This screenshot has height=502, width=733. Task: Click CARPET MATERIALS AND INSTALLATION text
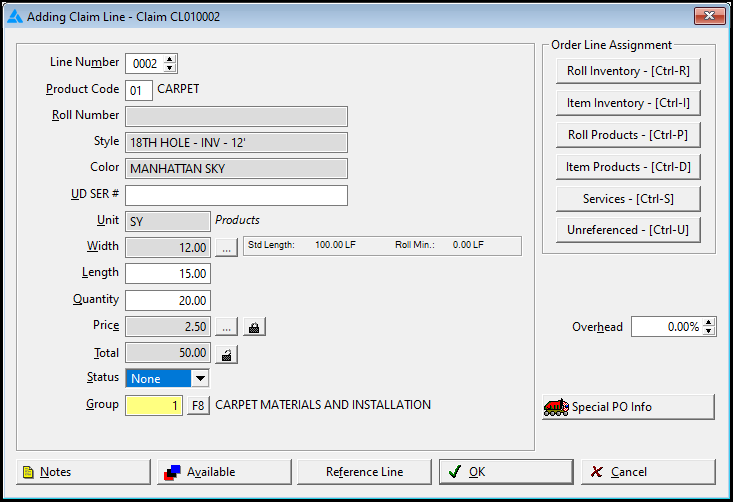tap(323, 405)
